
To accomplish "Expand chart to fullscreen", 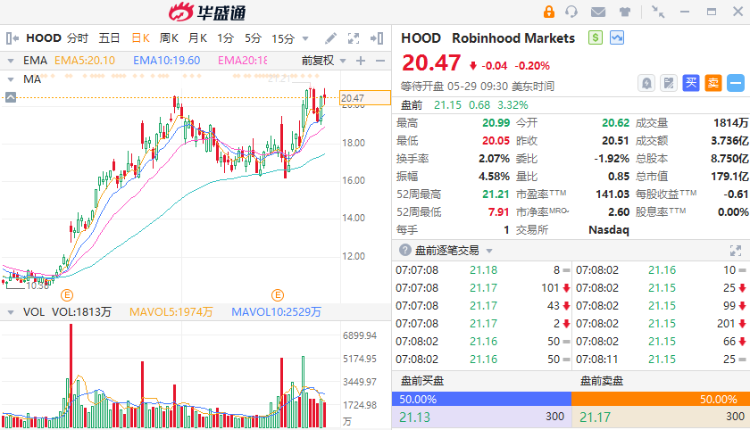I will (x=353, y=38).
